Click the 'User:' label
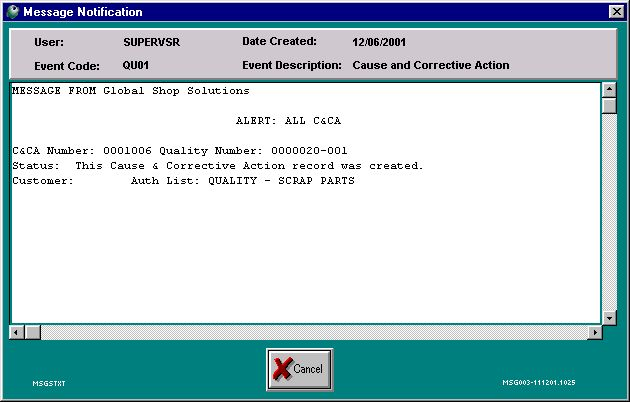 [49, 42]
